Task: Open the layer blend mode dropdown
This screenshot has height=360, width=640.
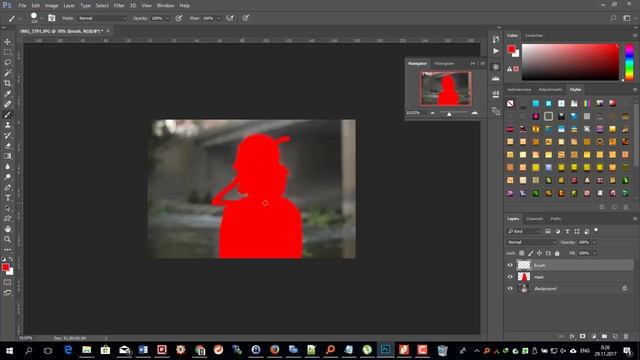Action: (x=532, y=242)
